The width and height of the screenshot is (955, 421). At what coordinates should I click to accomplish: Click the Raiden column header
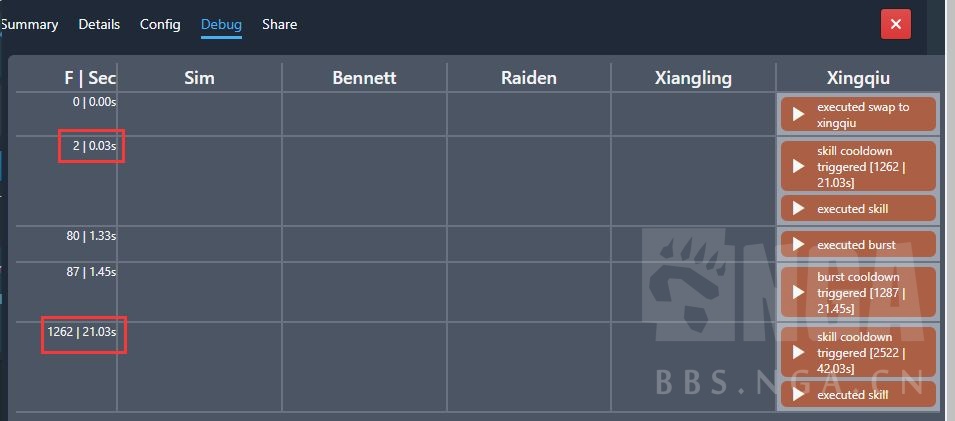click(x=529, y=78)
